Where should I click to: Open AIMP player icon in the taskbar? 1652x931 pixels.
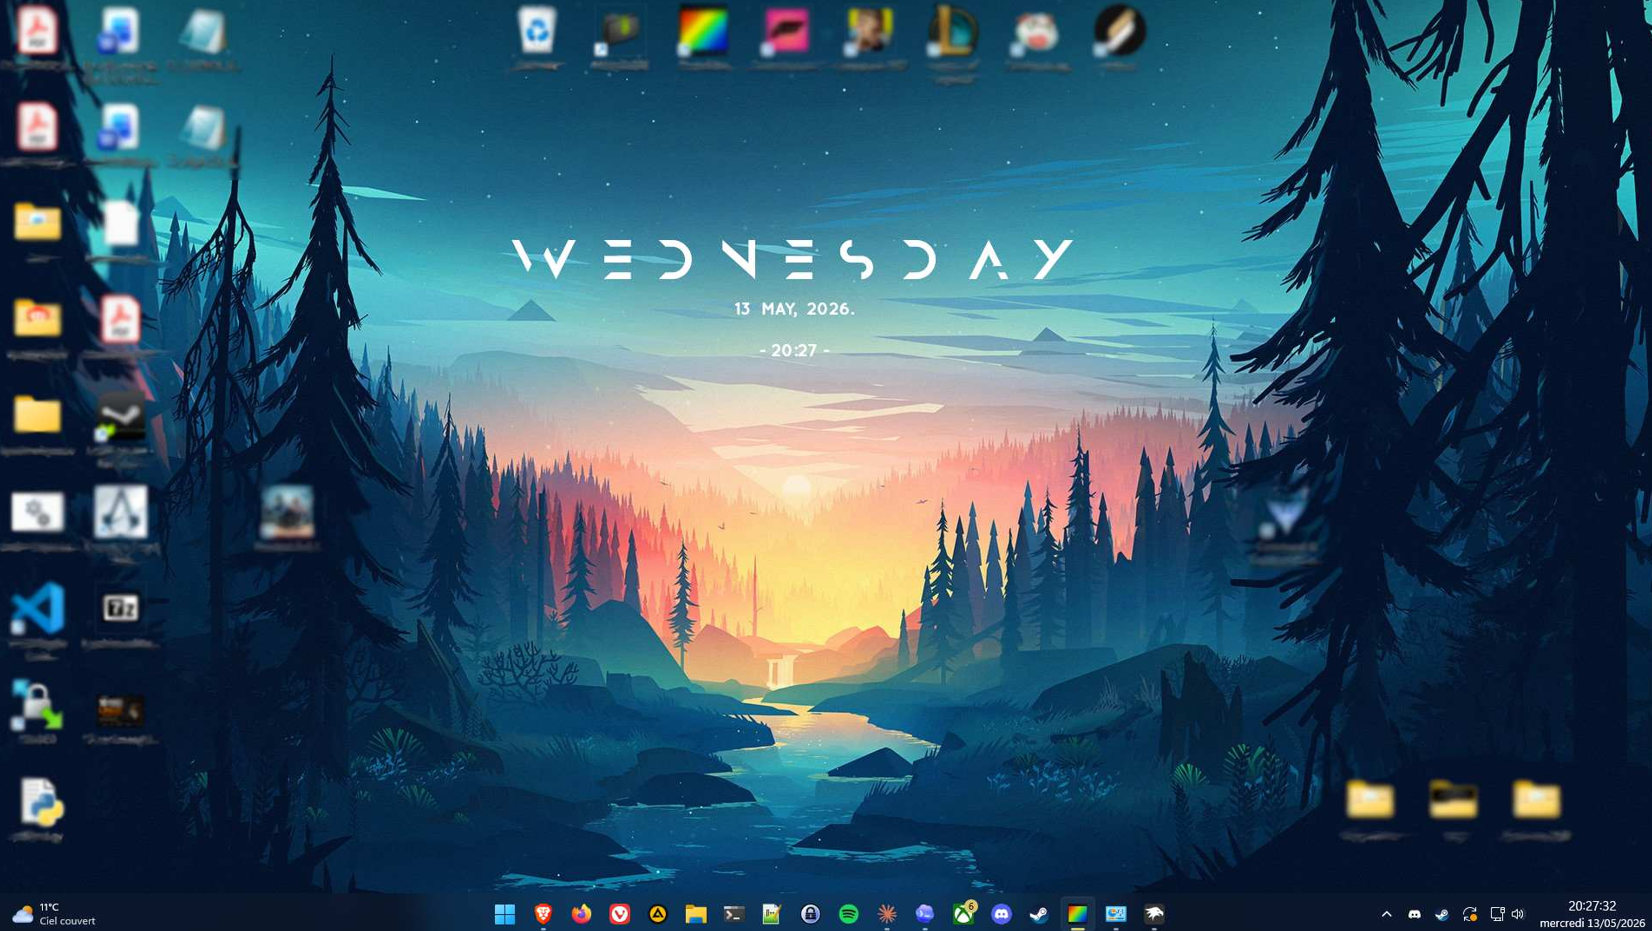click(658, 914)
